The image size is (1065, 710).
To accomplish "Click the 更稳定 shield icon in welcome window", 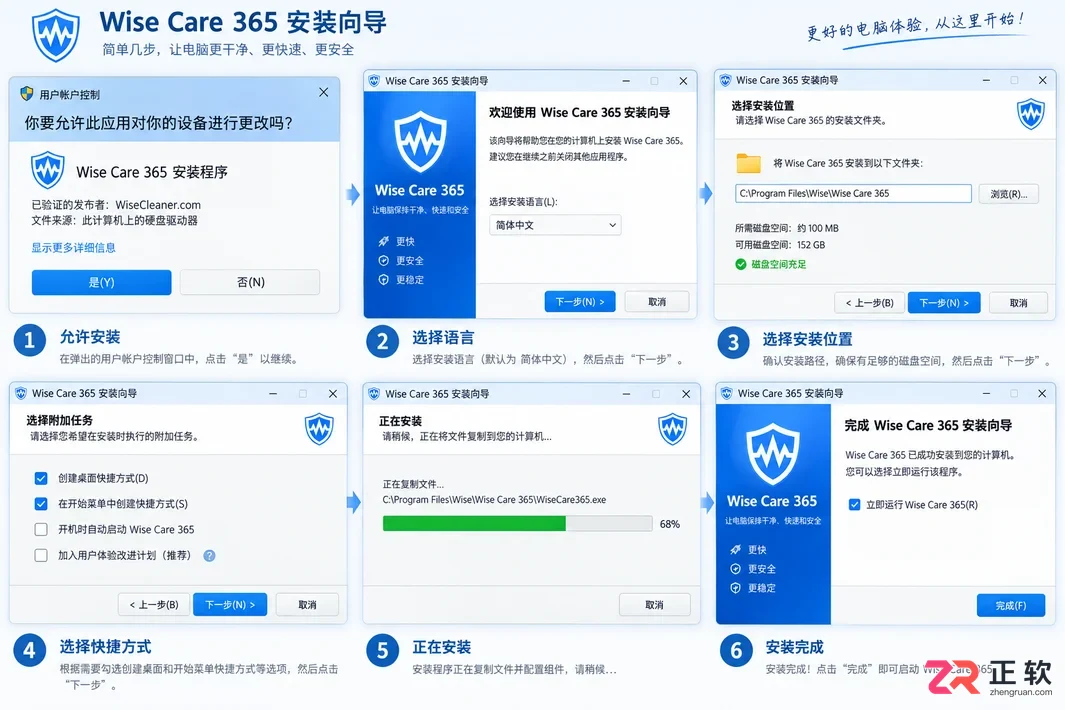I will (x=384, y=279).
